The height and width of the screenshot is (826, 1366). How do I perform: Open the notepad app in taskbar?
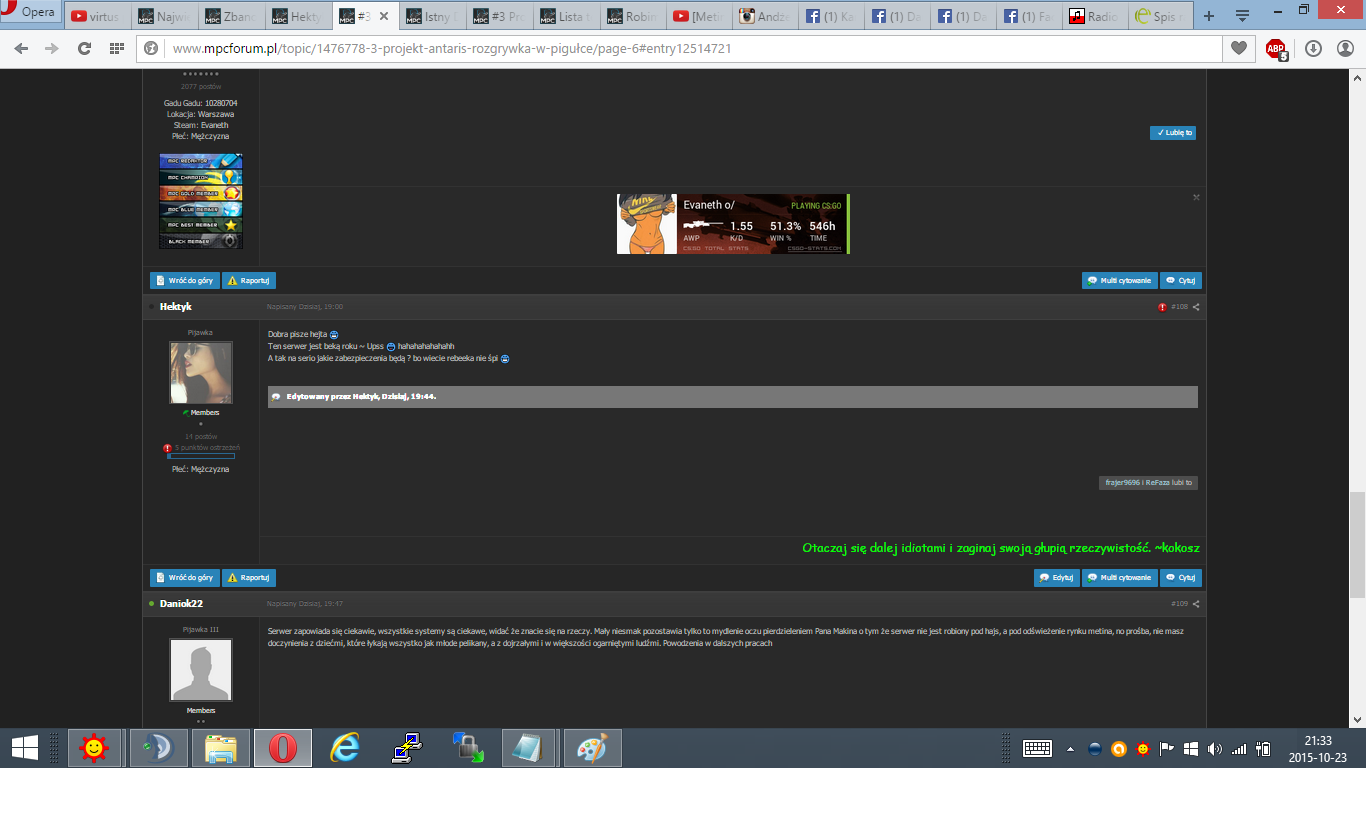(x=531, y=748)
